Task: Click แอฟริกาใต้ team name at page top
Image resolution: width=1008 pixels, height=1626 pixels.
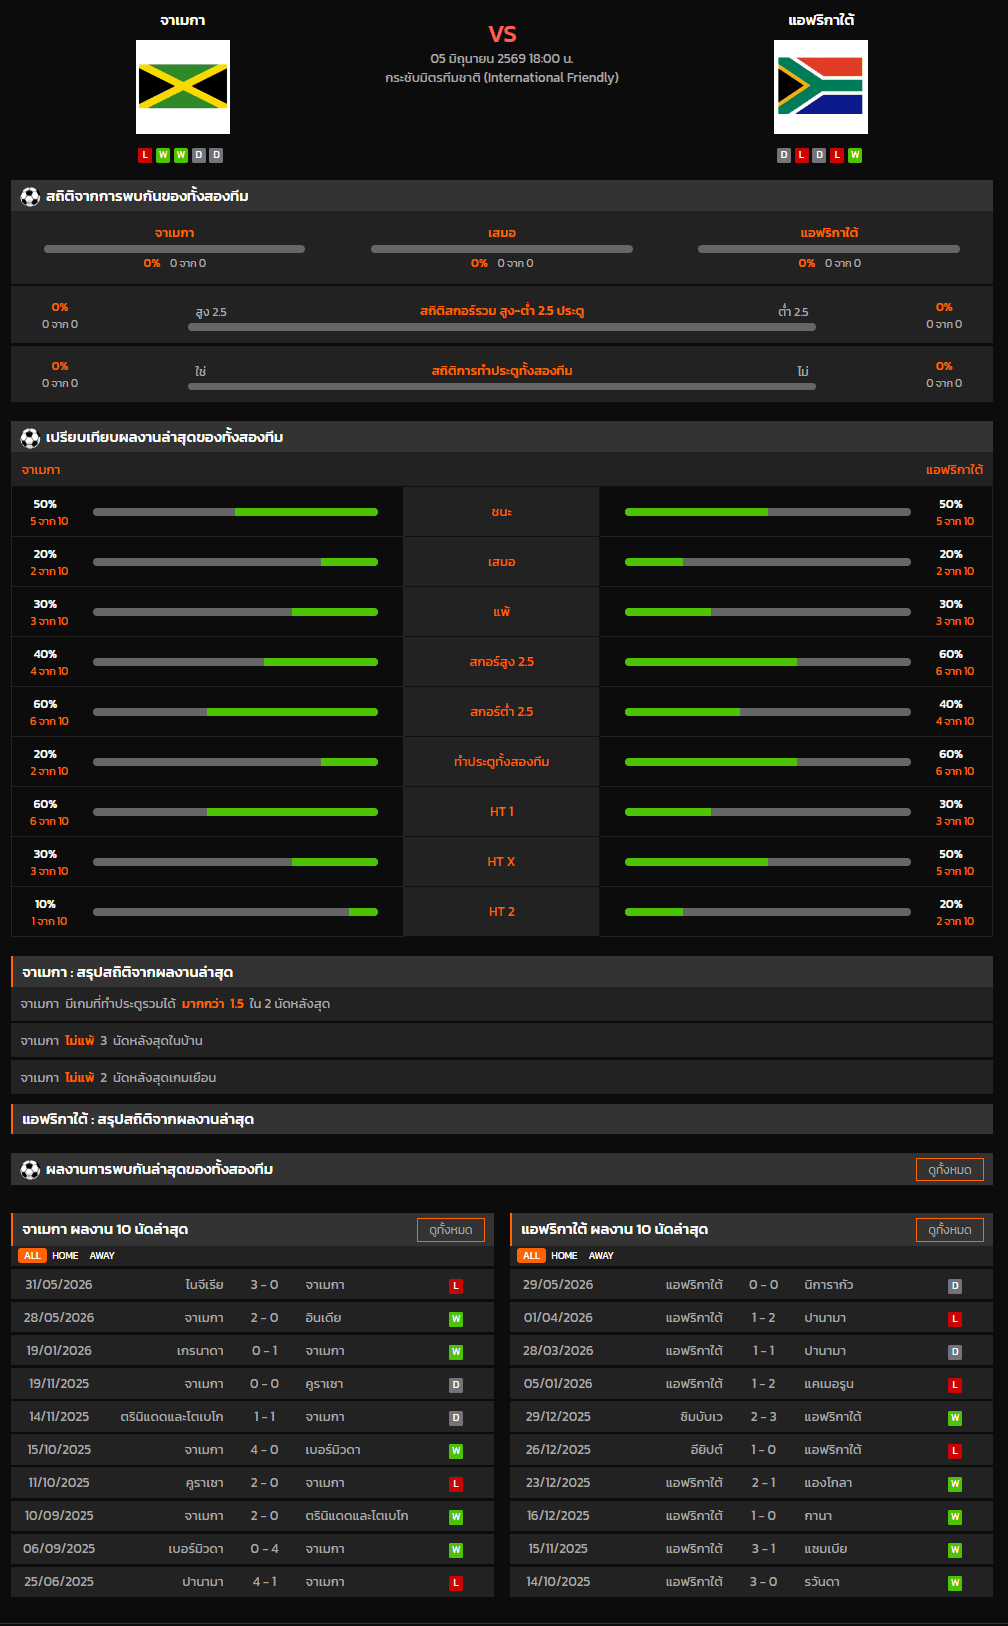Action: tap(821, 20)
